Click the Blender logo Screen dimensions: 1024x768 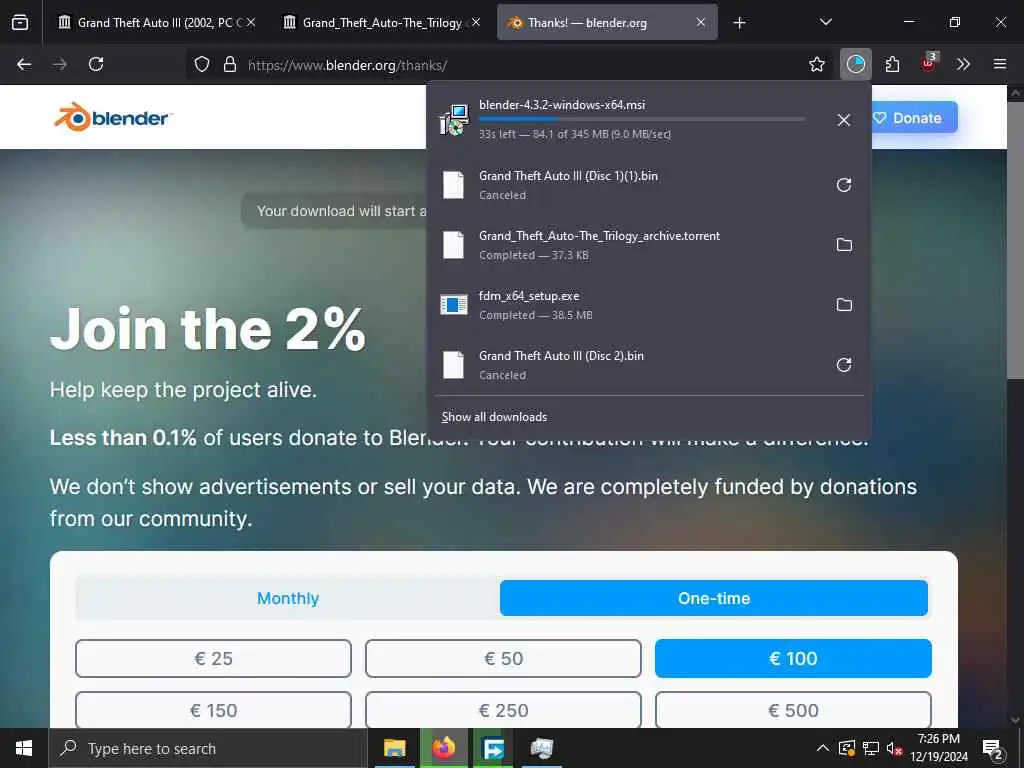(112, 118)
